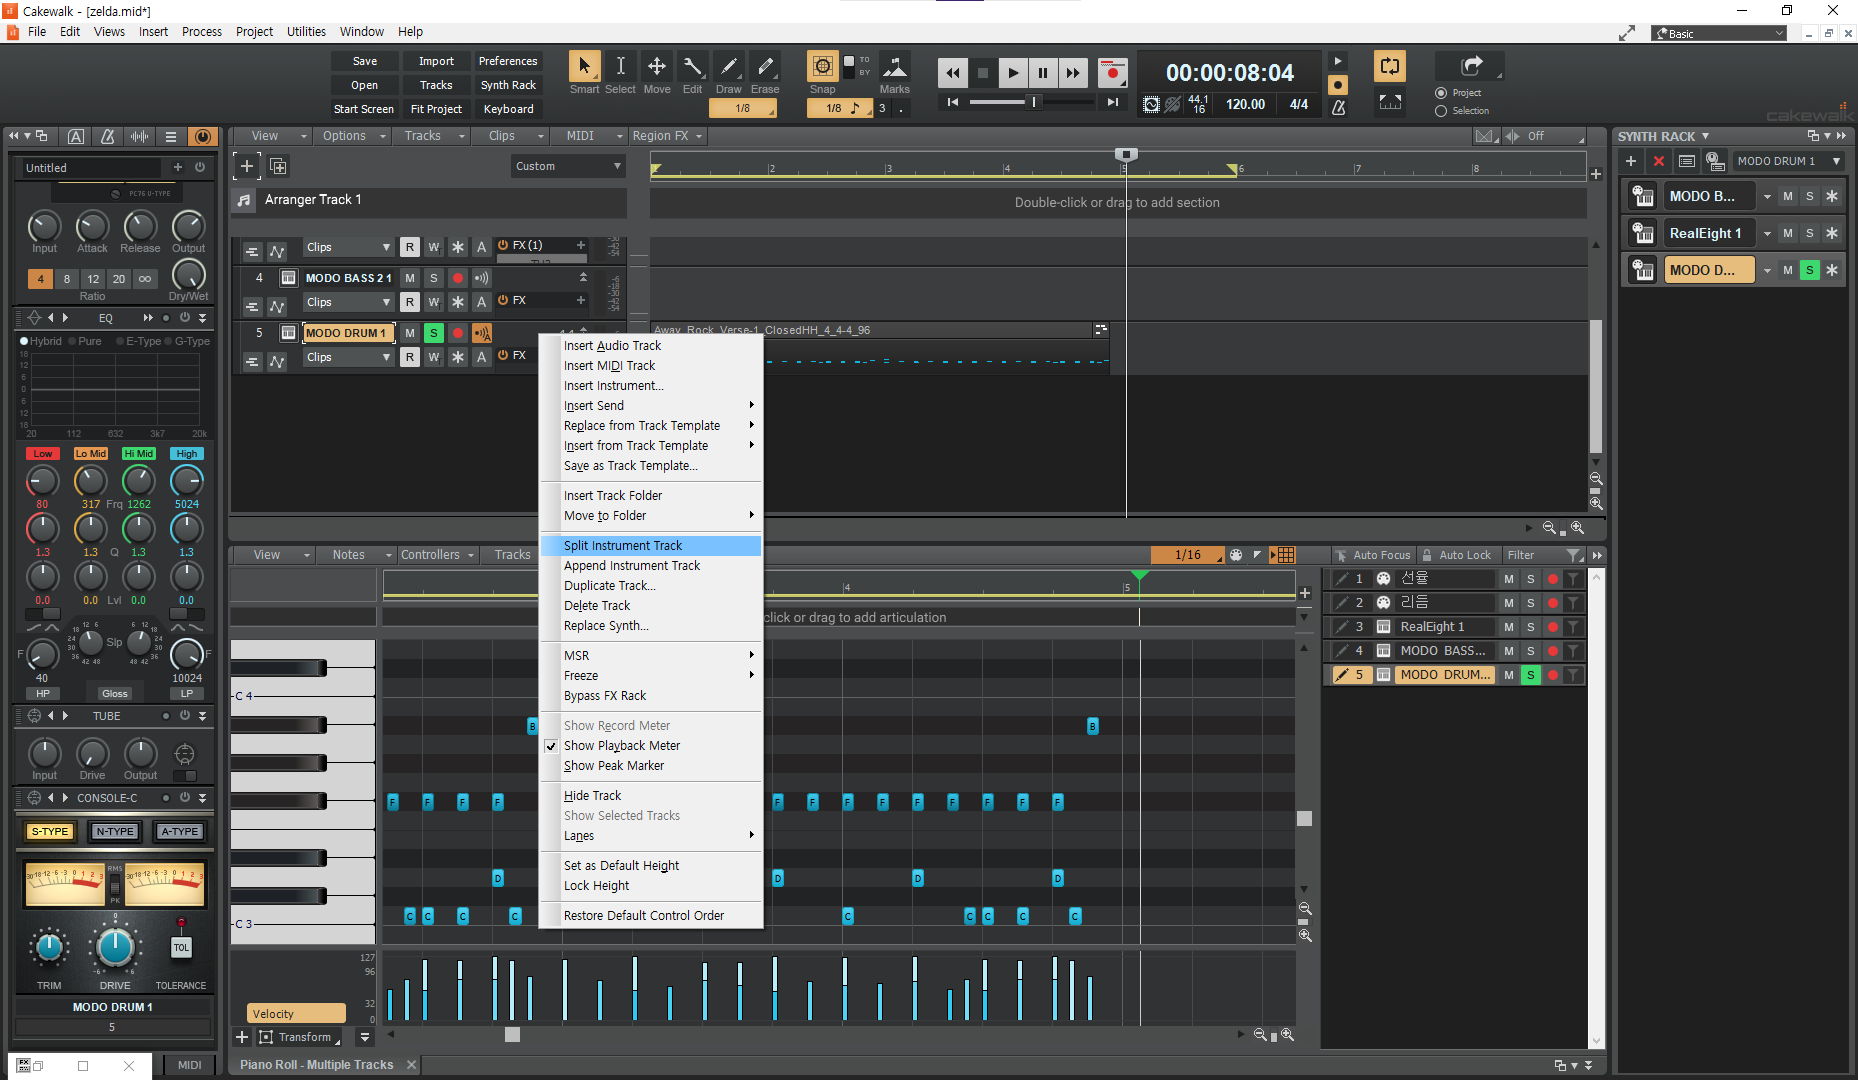Open the Basic workspace dropdown

1718,33
